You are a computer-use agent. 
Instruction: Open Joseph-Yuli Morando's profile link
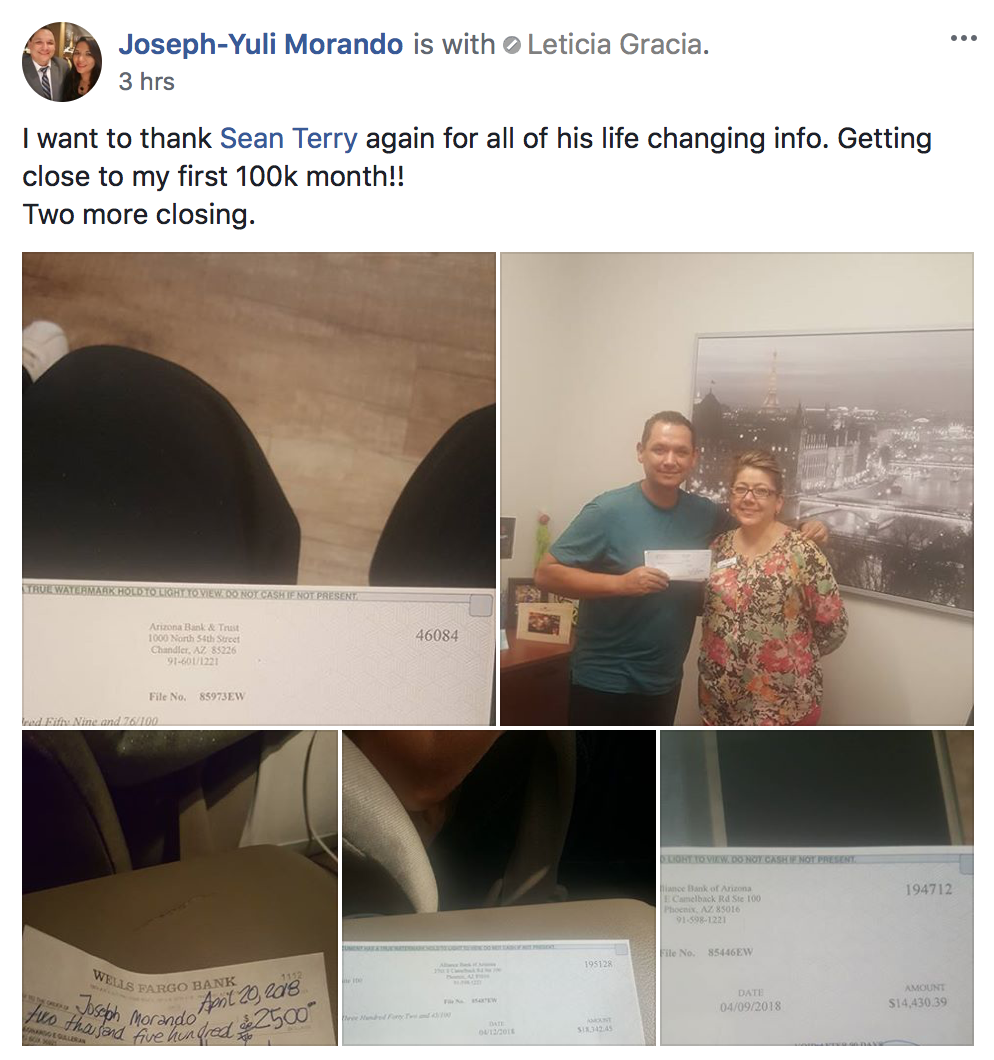[260, 44]
